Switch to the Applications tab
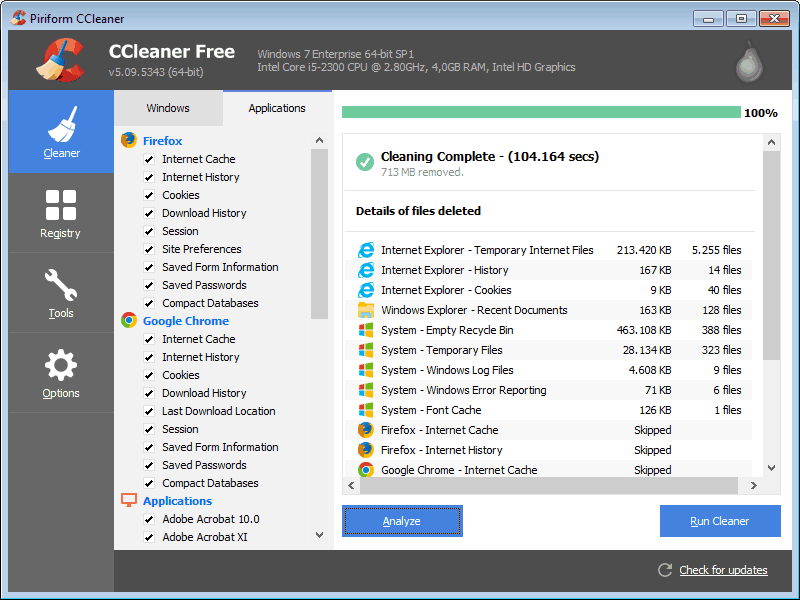The height and width of the screenshot is (600, 800). 277,108
